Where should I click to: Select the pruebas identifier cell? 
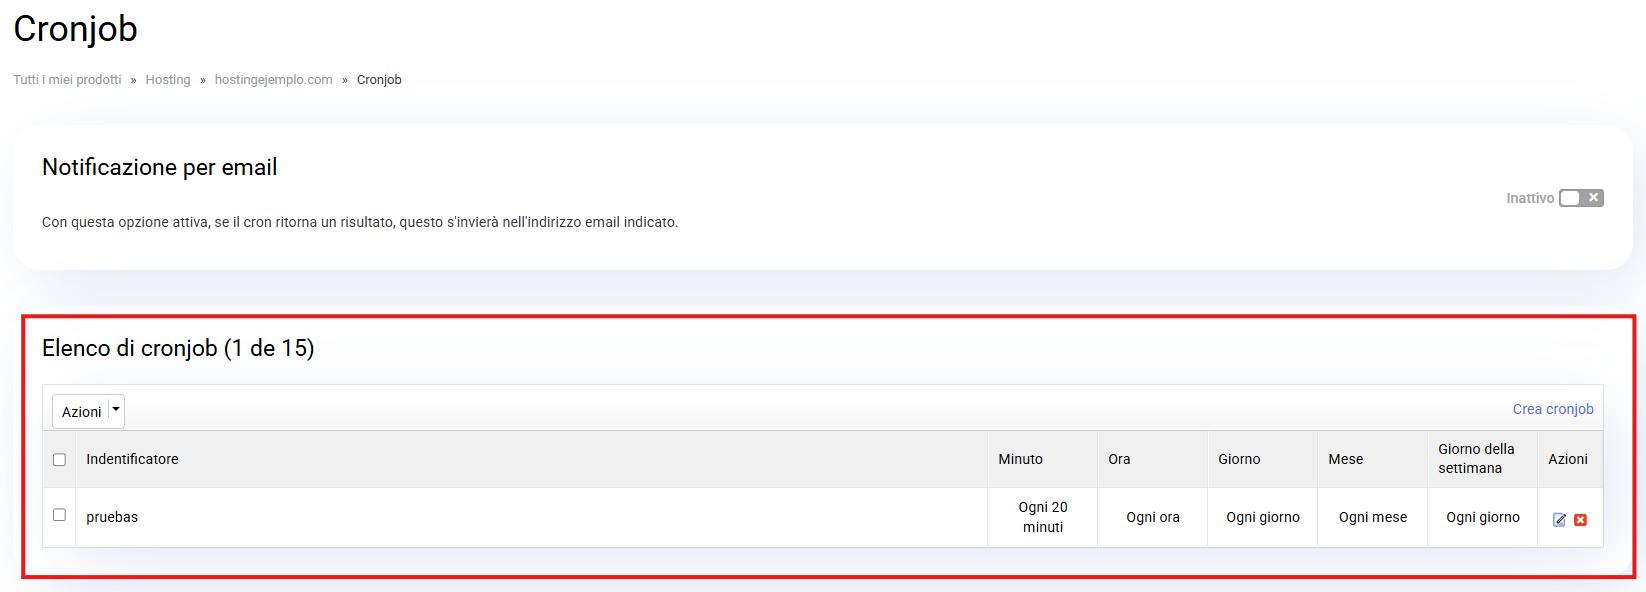coord(112,517)
